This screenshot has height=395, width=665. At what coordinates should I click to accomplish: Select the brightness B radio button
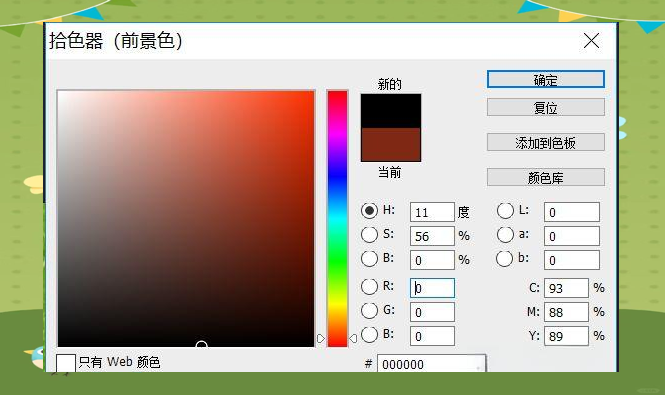pos(369,258)
